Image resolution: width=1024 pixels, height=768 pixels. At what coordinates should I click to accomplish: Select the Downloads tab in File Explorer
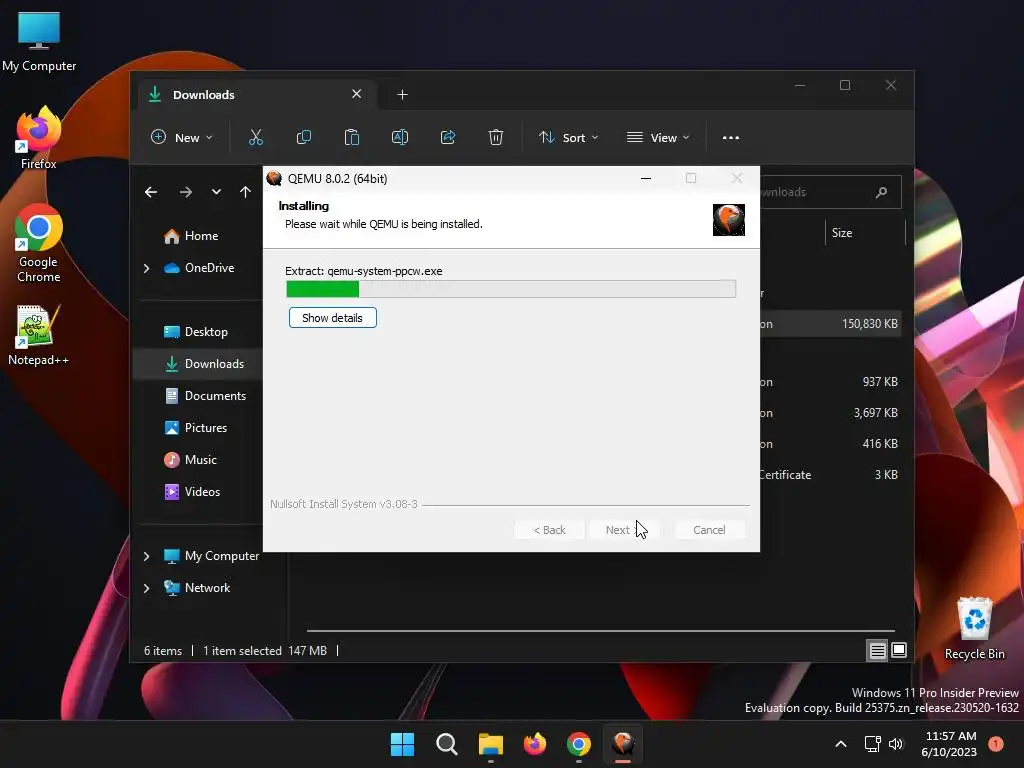(x=255, y=95)
